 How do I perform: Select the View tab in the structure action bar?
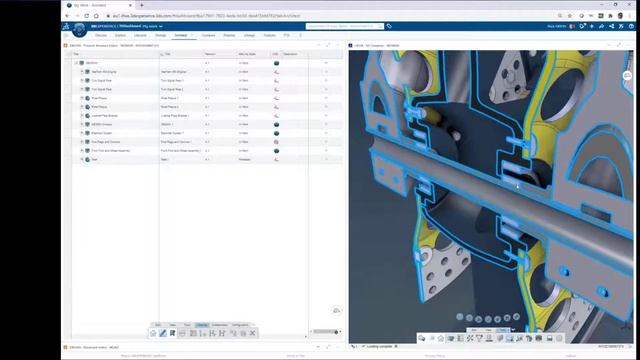[173, 325]
